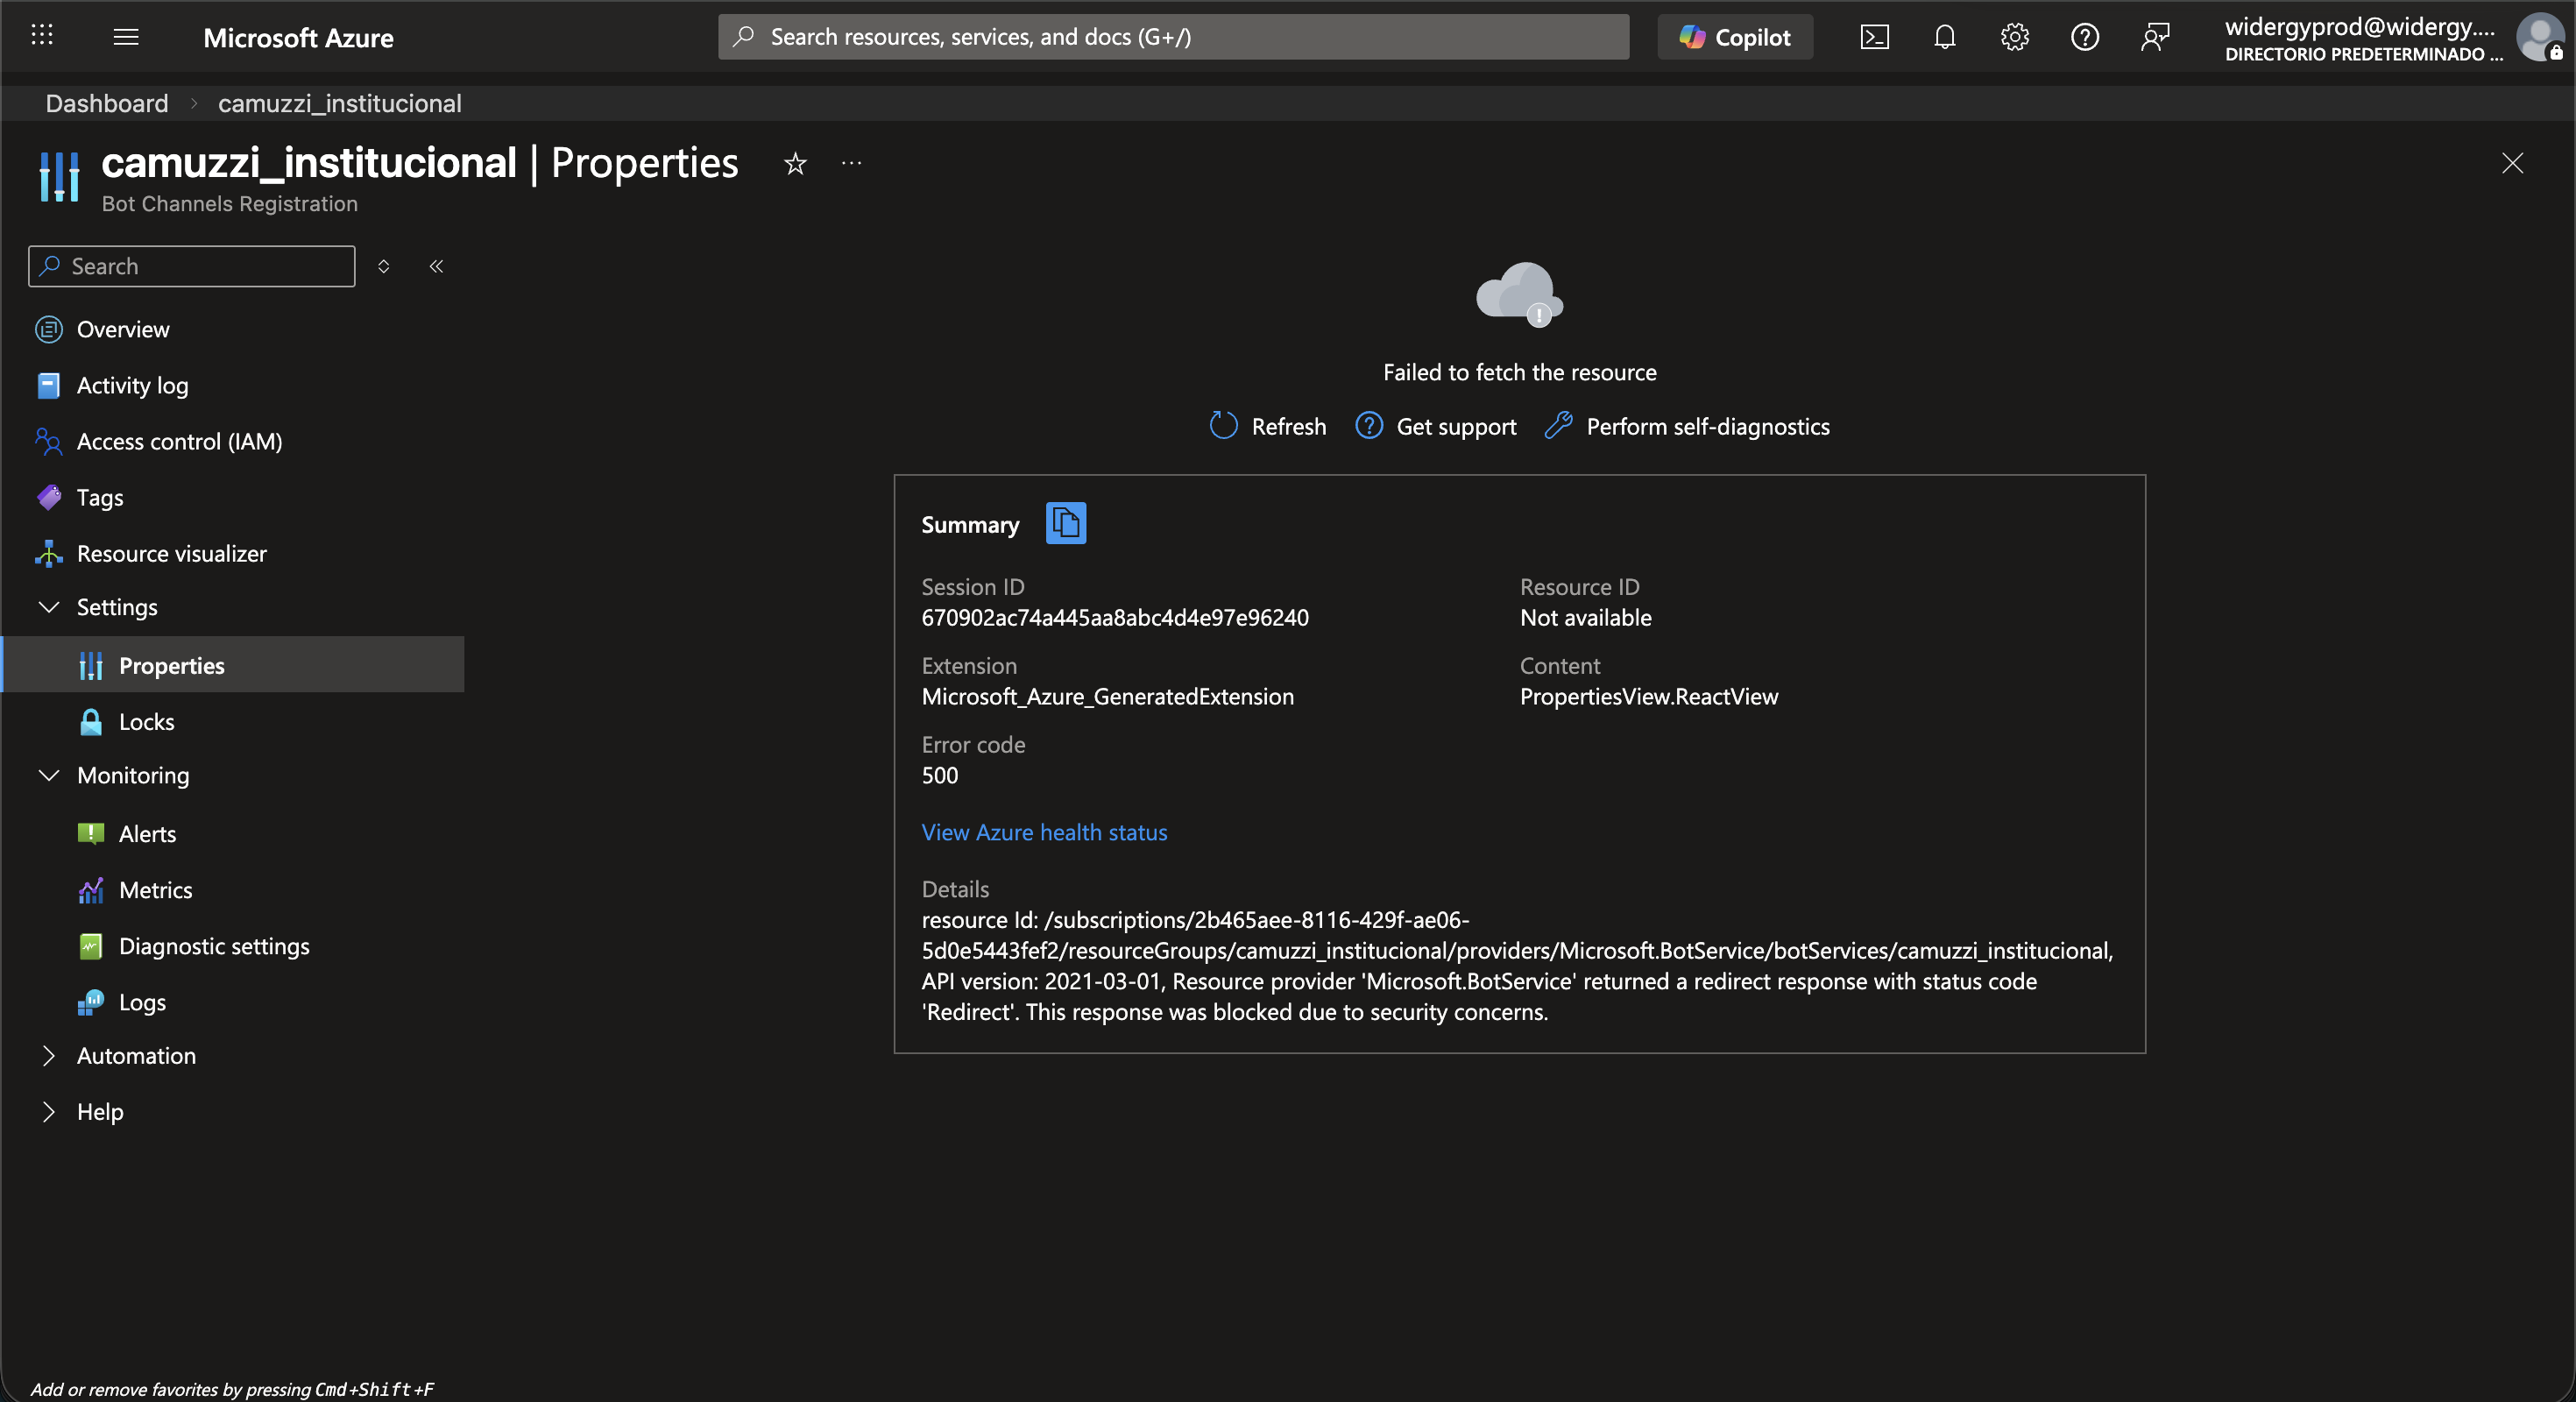This screenshot has height=1402, width=2576.
Task: Open Activity log in the sidebar
Action: tap(132, 385)
